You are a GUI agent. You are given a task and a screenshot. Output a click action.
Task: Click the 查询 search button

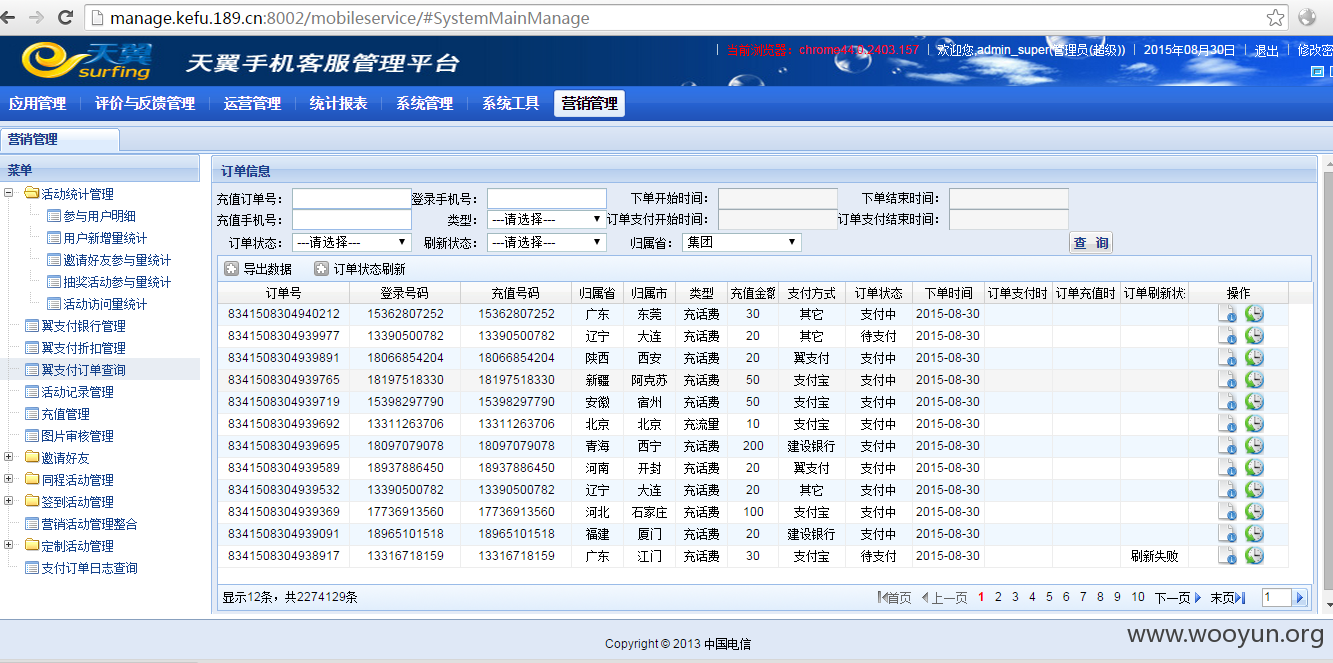click(1091, 243)
